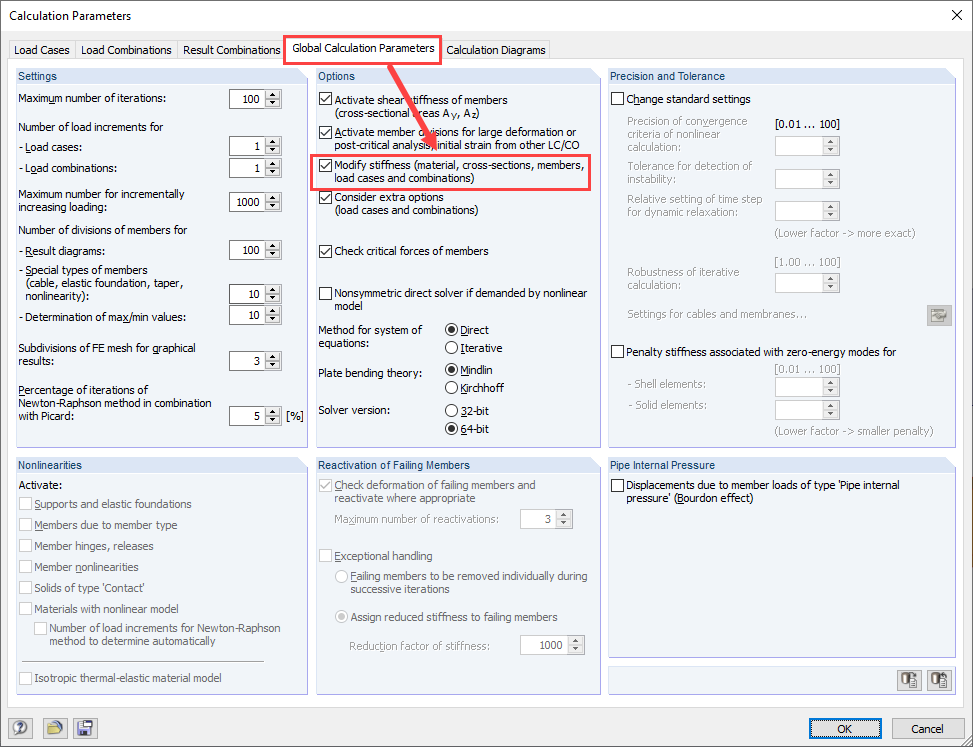973x747 pixels.
Task: Select Kirchhoff plate bending theory
Action: (x=452, y=388)
